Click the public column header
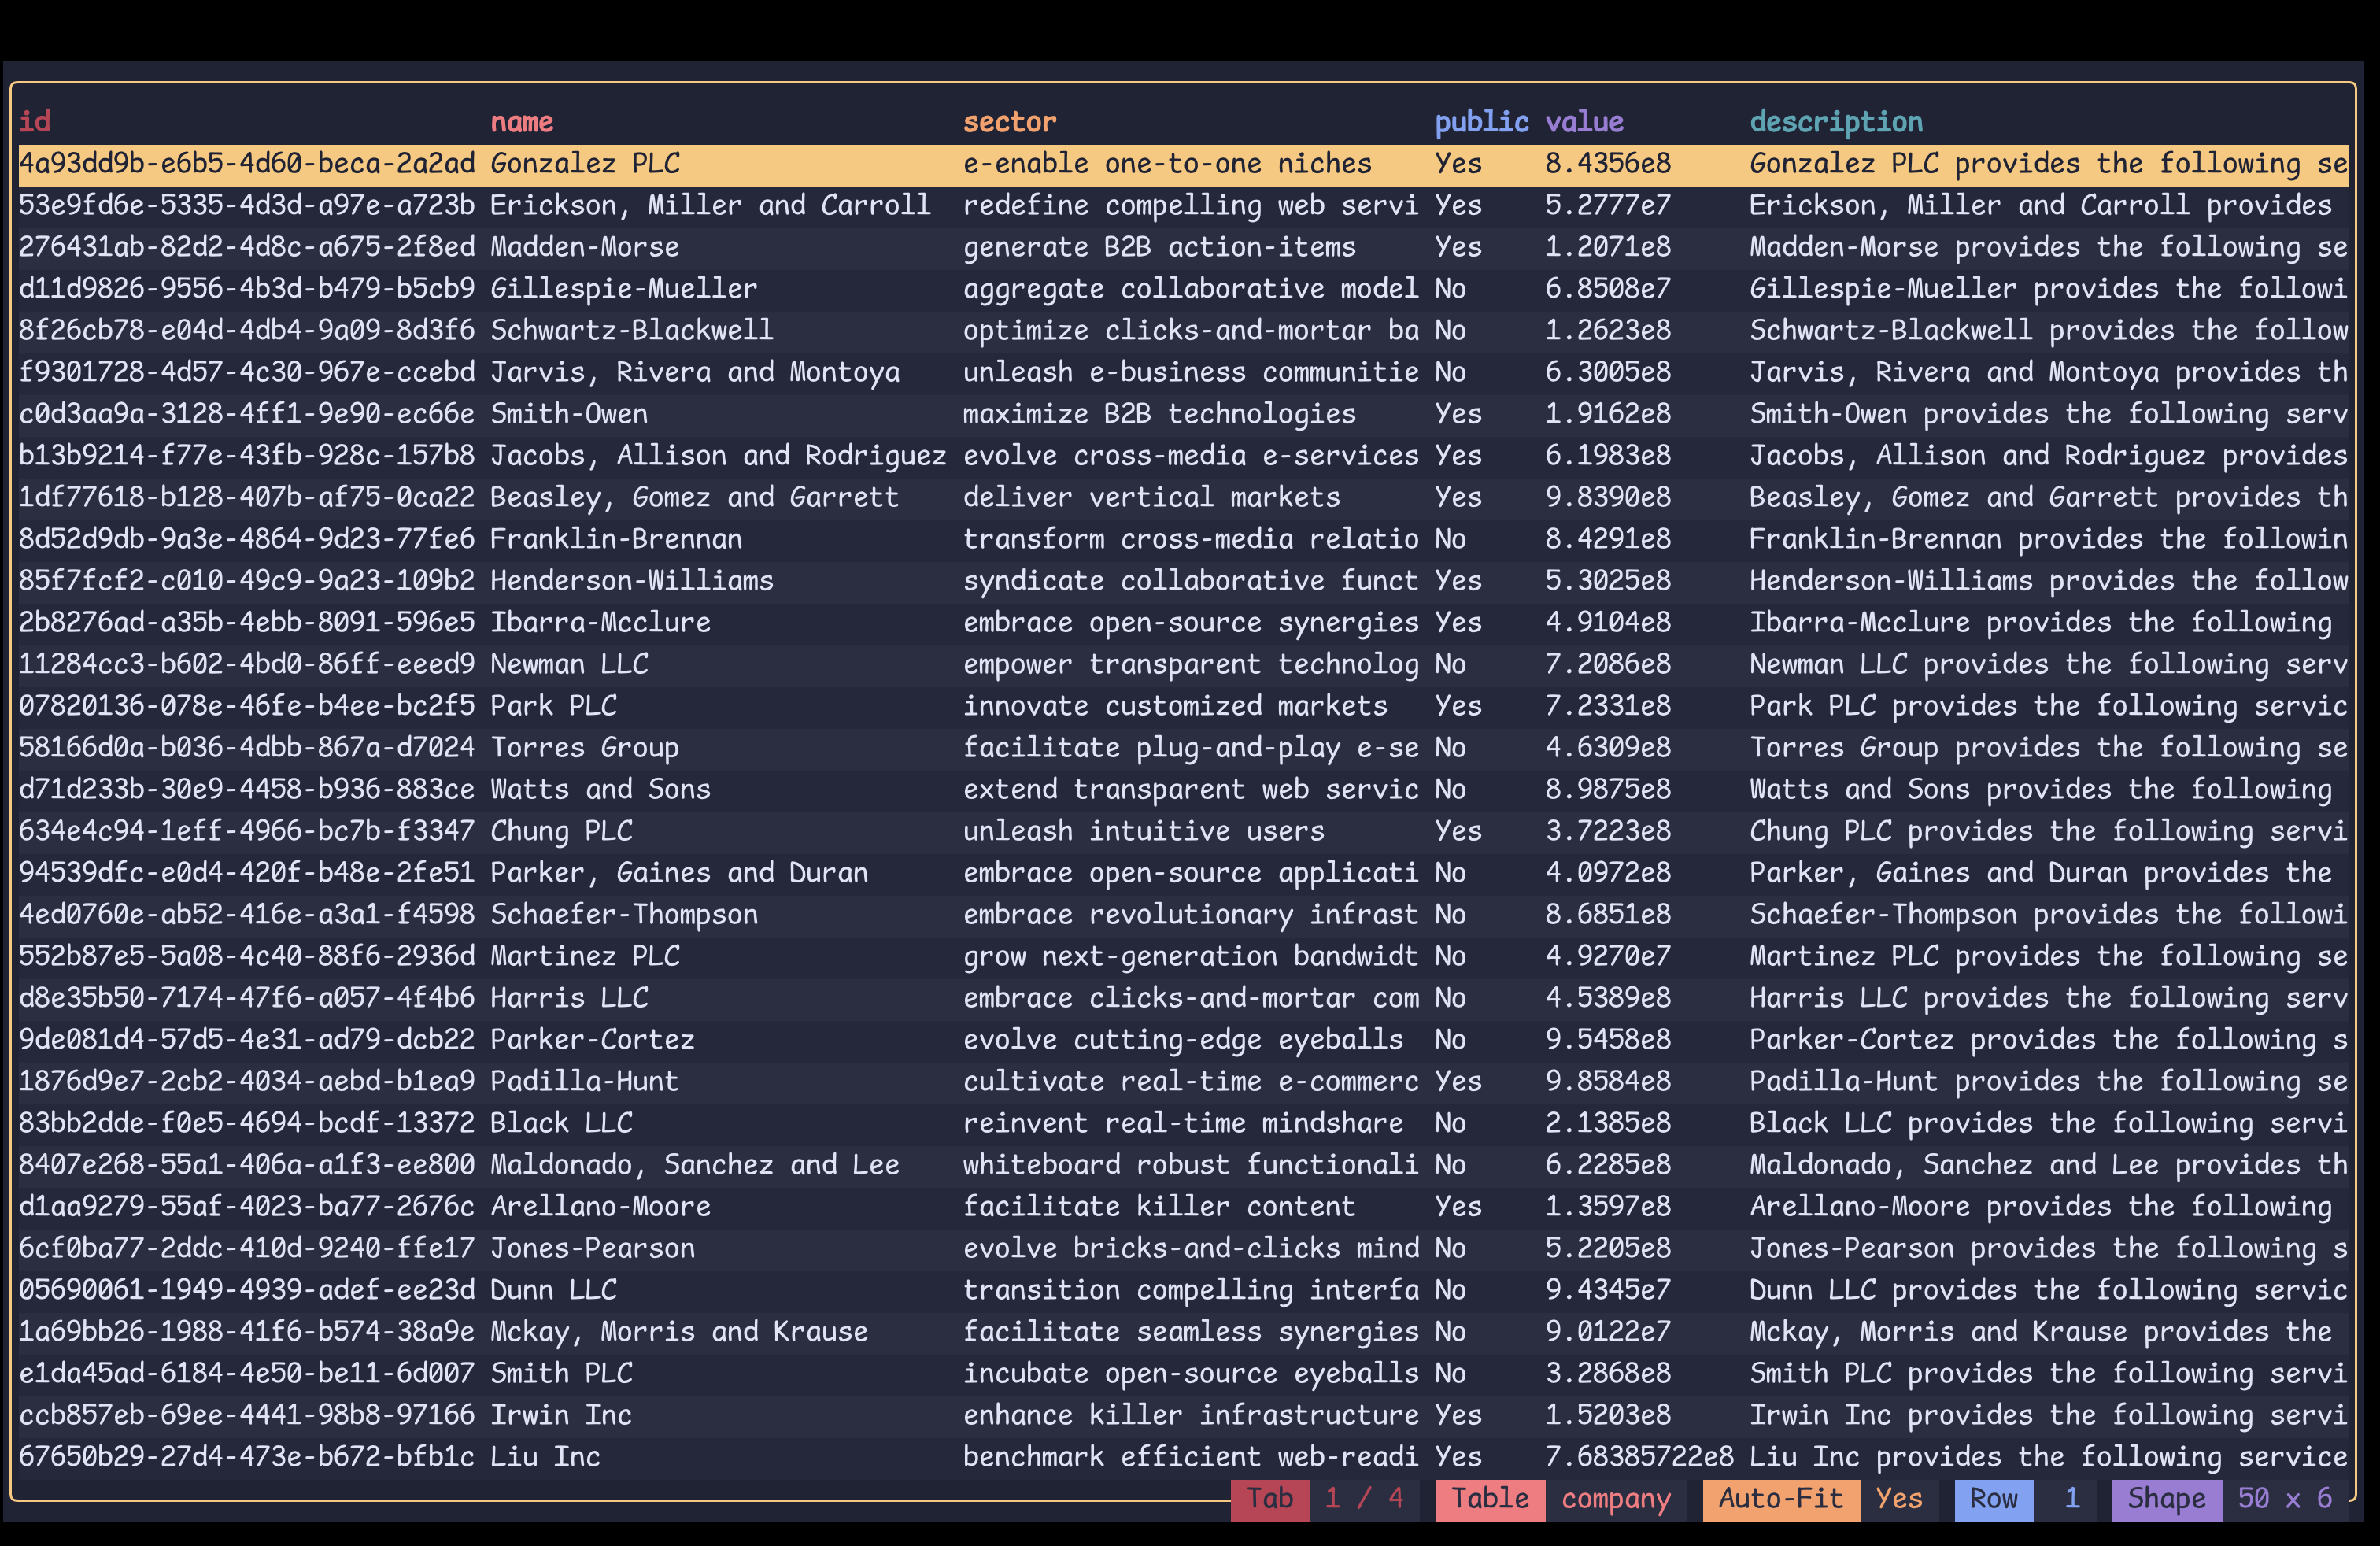This screenshot has width=2380, height=1546. tap(1481, 122)
